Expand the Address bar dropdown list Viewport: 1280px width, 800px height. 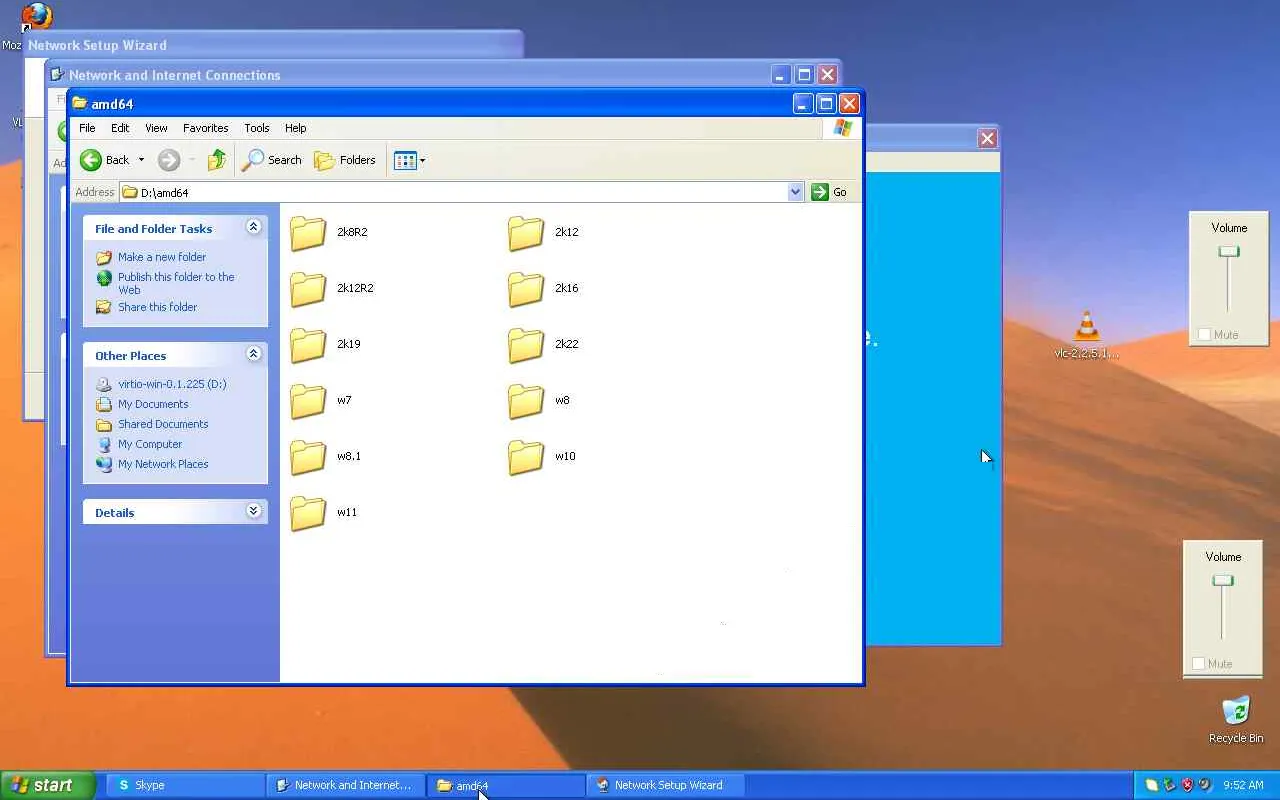(796, 192)
